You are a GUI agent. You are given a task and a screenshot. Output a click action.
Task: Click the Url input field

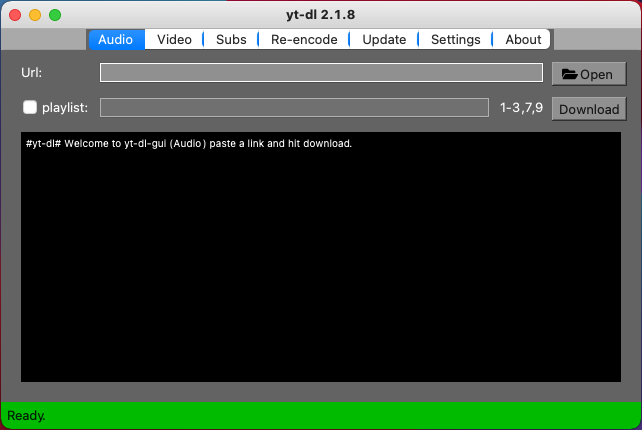pyautogui.click(x=321, y=72)
